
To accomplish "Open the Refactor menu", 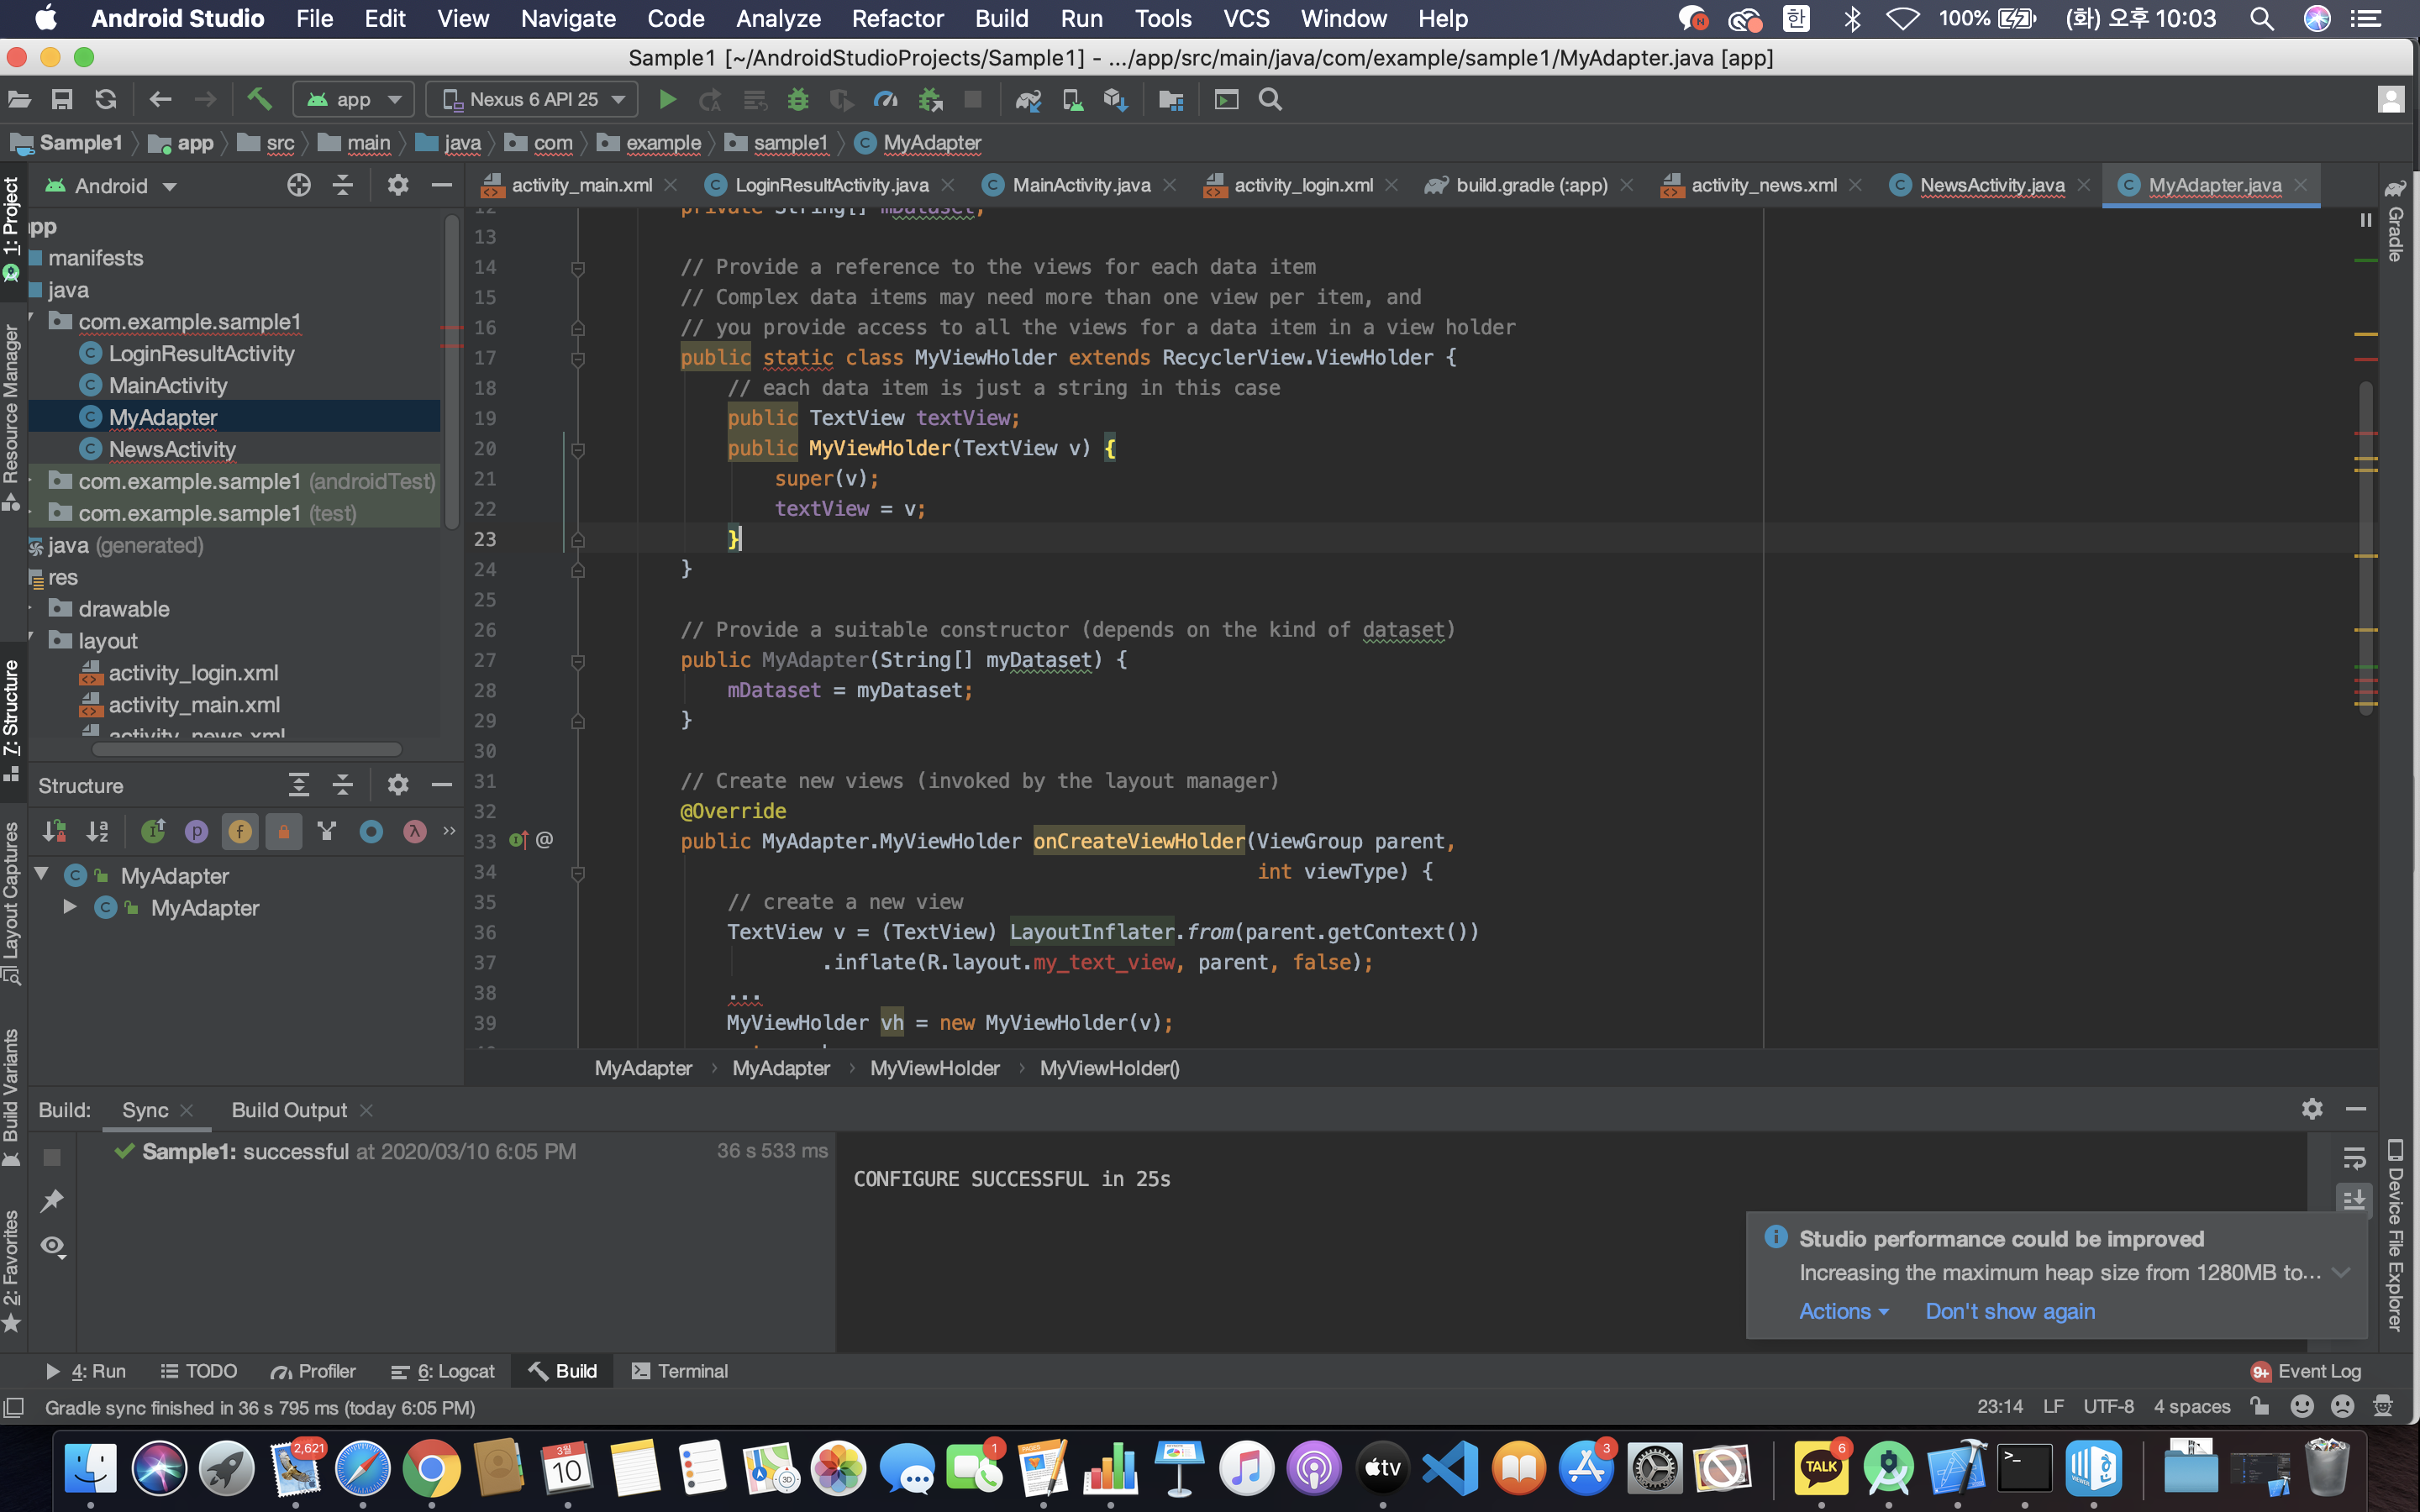I will (896, 19).
